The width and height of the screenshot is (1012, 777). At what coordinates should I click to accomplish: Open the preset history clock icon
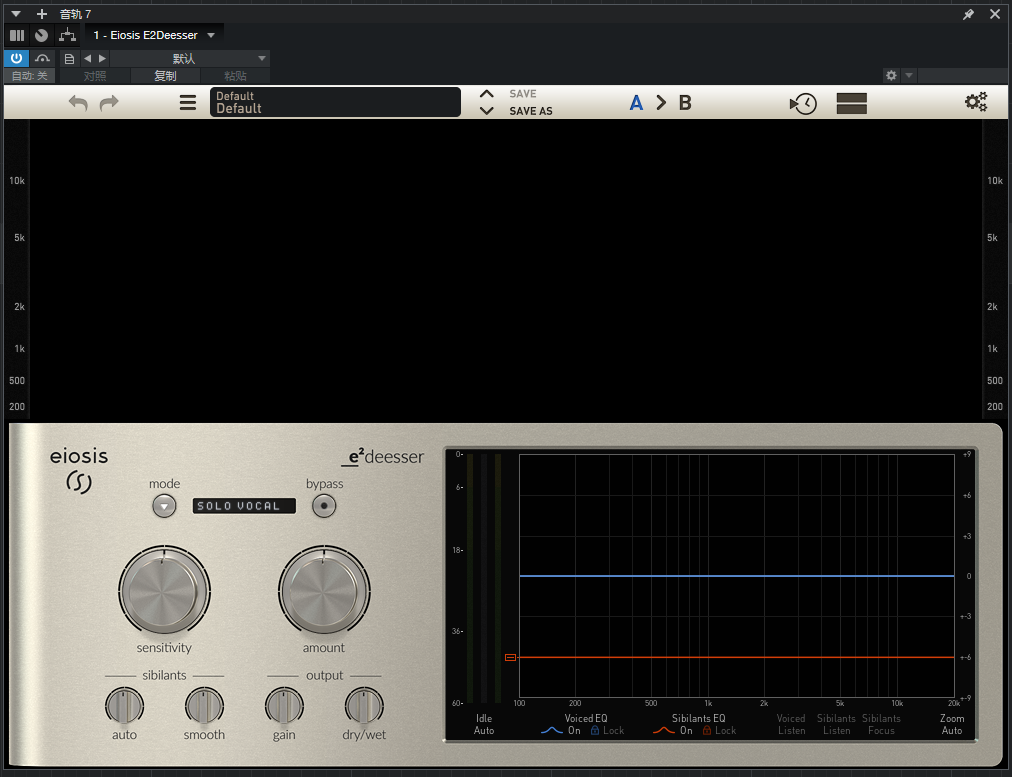[x=803, y=103]
